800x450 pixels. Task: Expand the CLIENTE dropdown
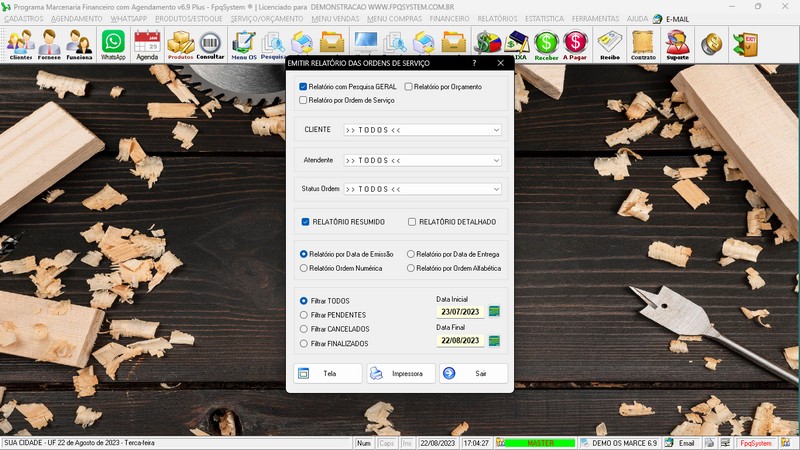[496, 130]
